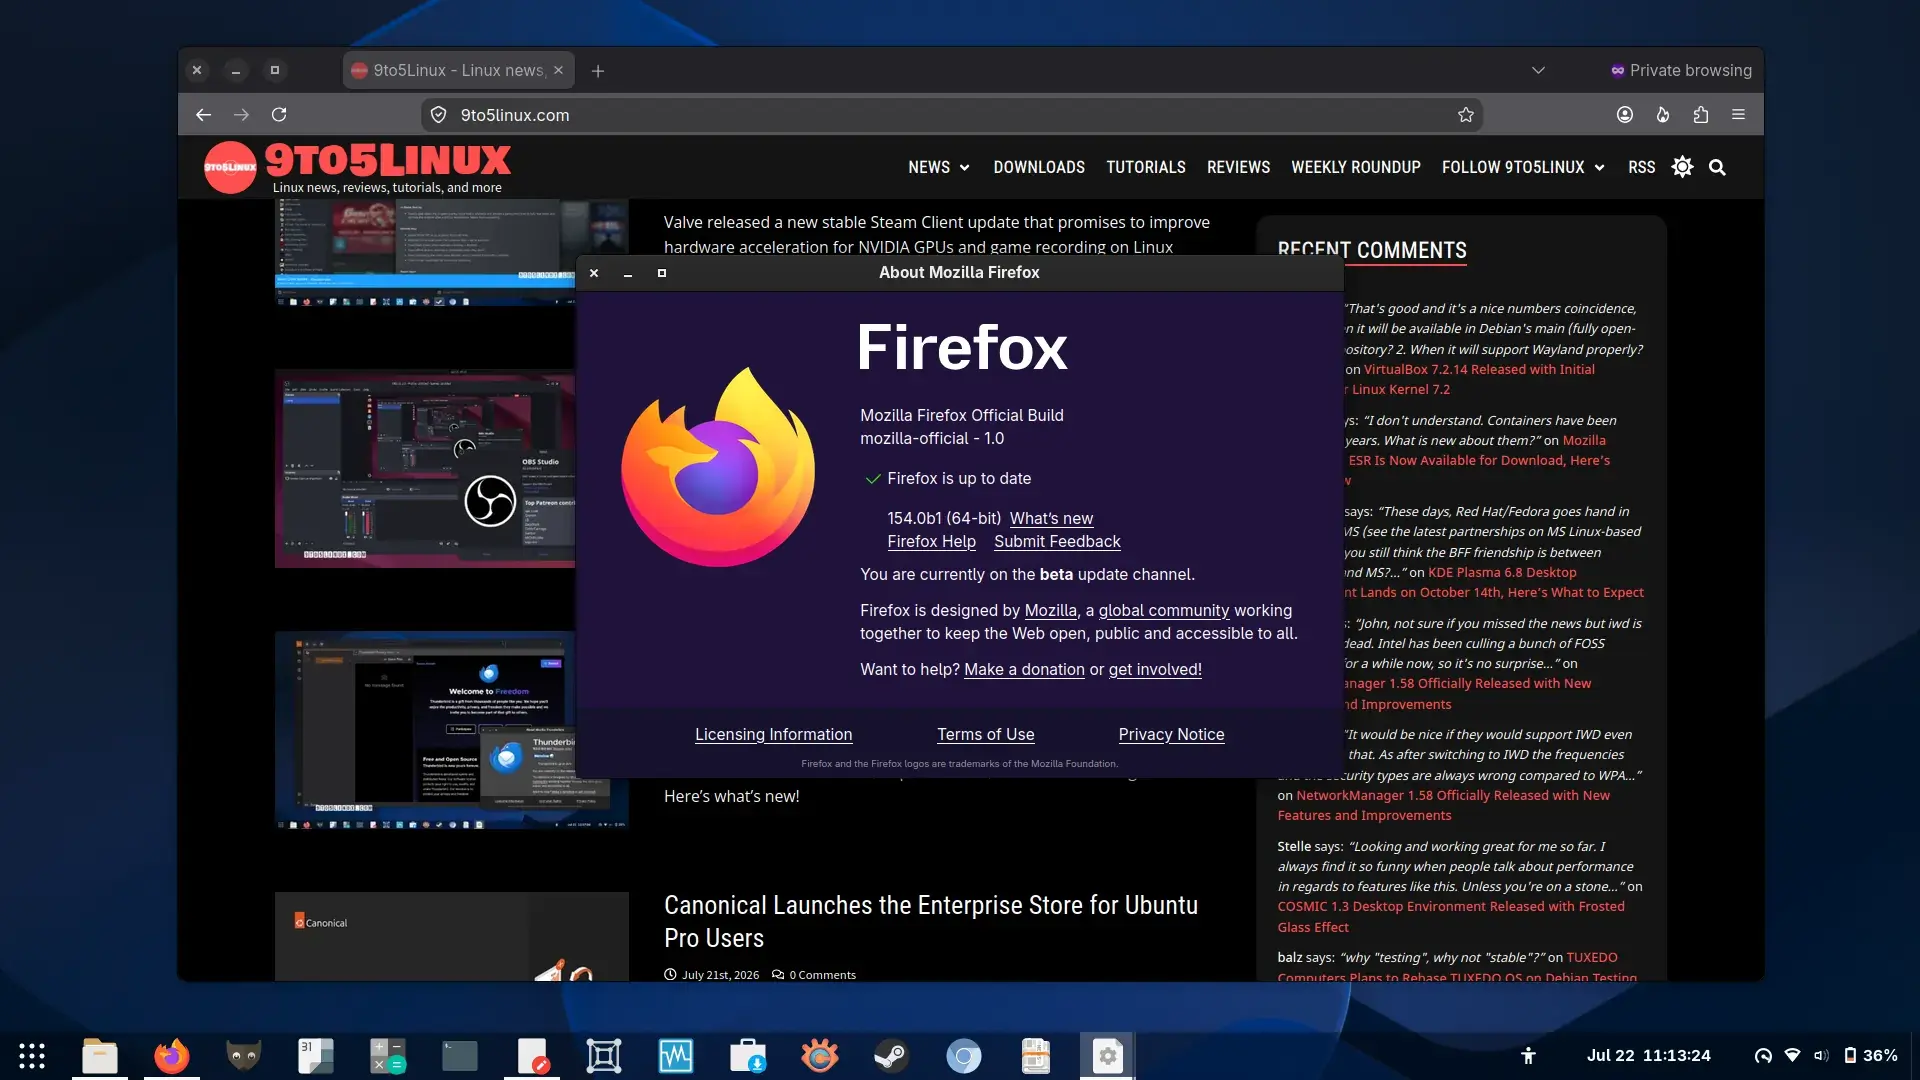Open the WEEKLY ROUNDUP menu item
Screen dimensions: 1920x1080
(x=1355, y=167)
